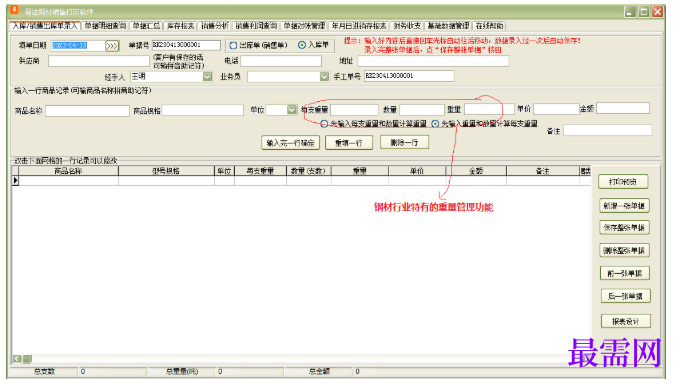Go to 后一张单据

625,296
